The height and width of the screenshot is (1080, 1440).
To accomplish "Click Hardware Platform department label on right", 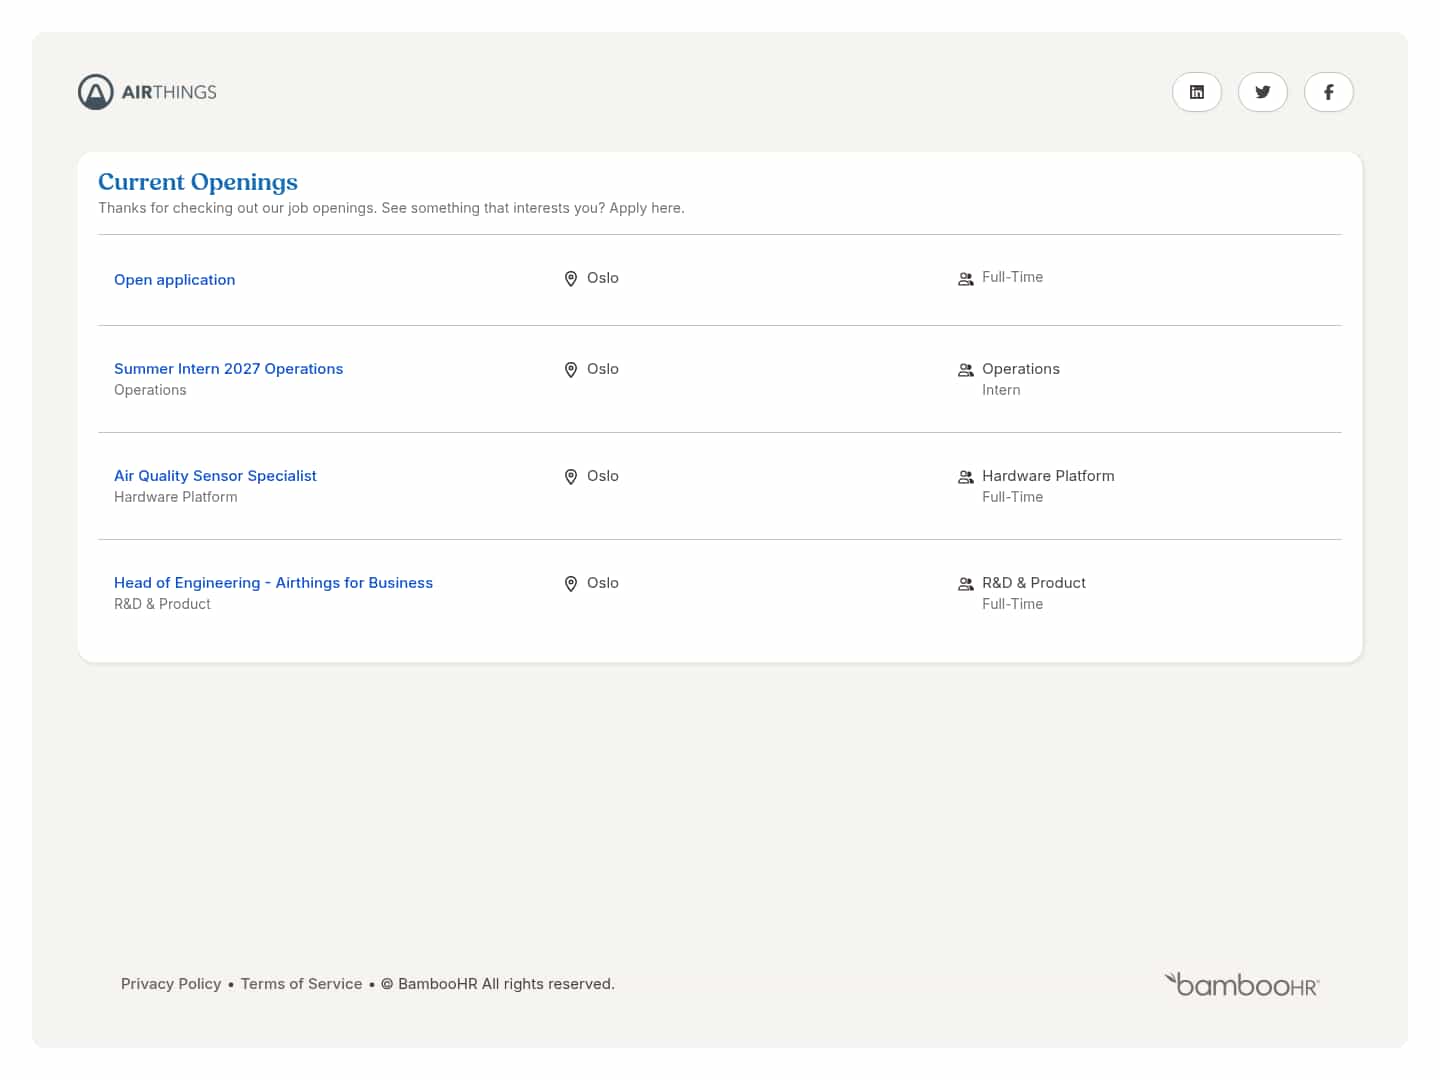I will pos(1048,476).
